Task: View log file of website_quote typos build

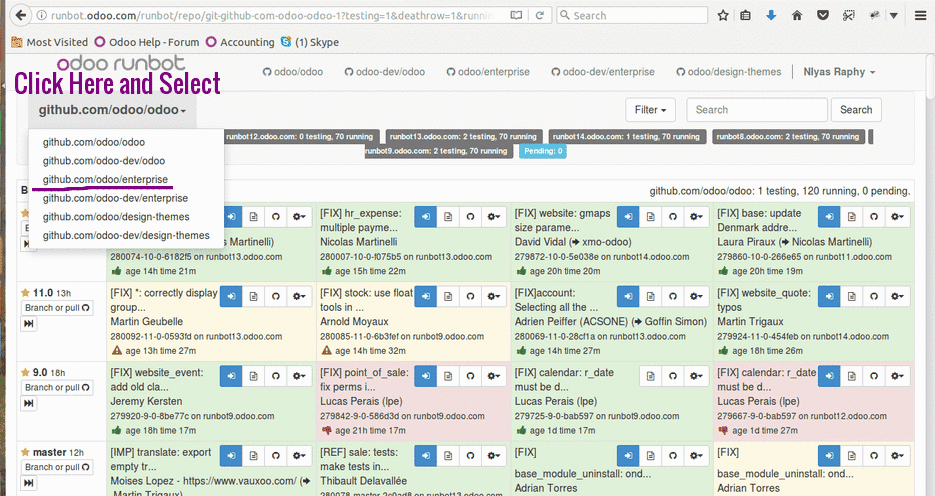Action: [852, 296]
